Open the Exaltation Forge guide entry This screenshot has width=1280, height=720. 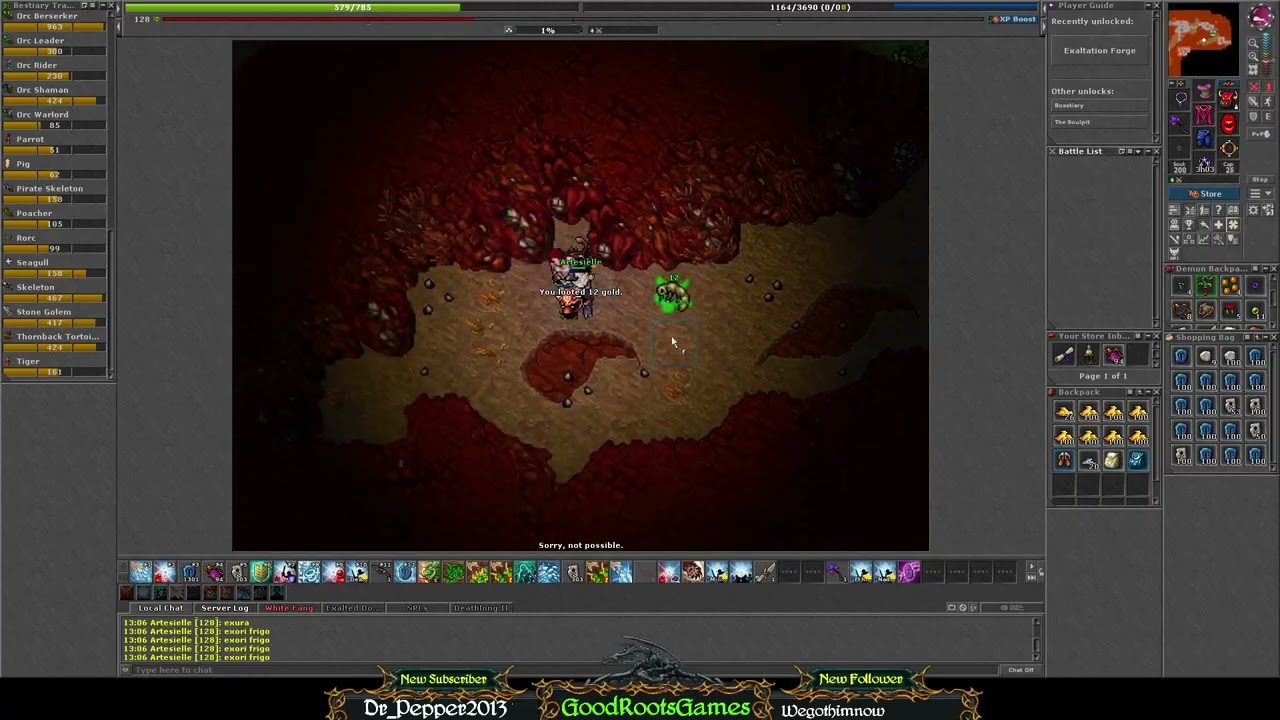pyautogui.click(x=1099, y=50)
